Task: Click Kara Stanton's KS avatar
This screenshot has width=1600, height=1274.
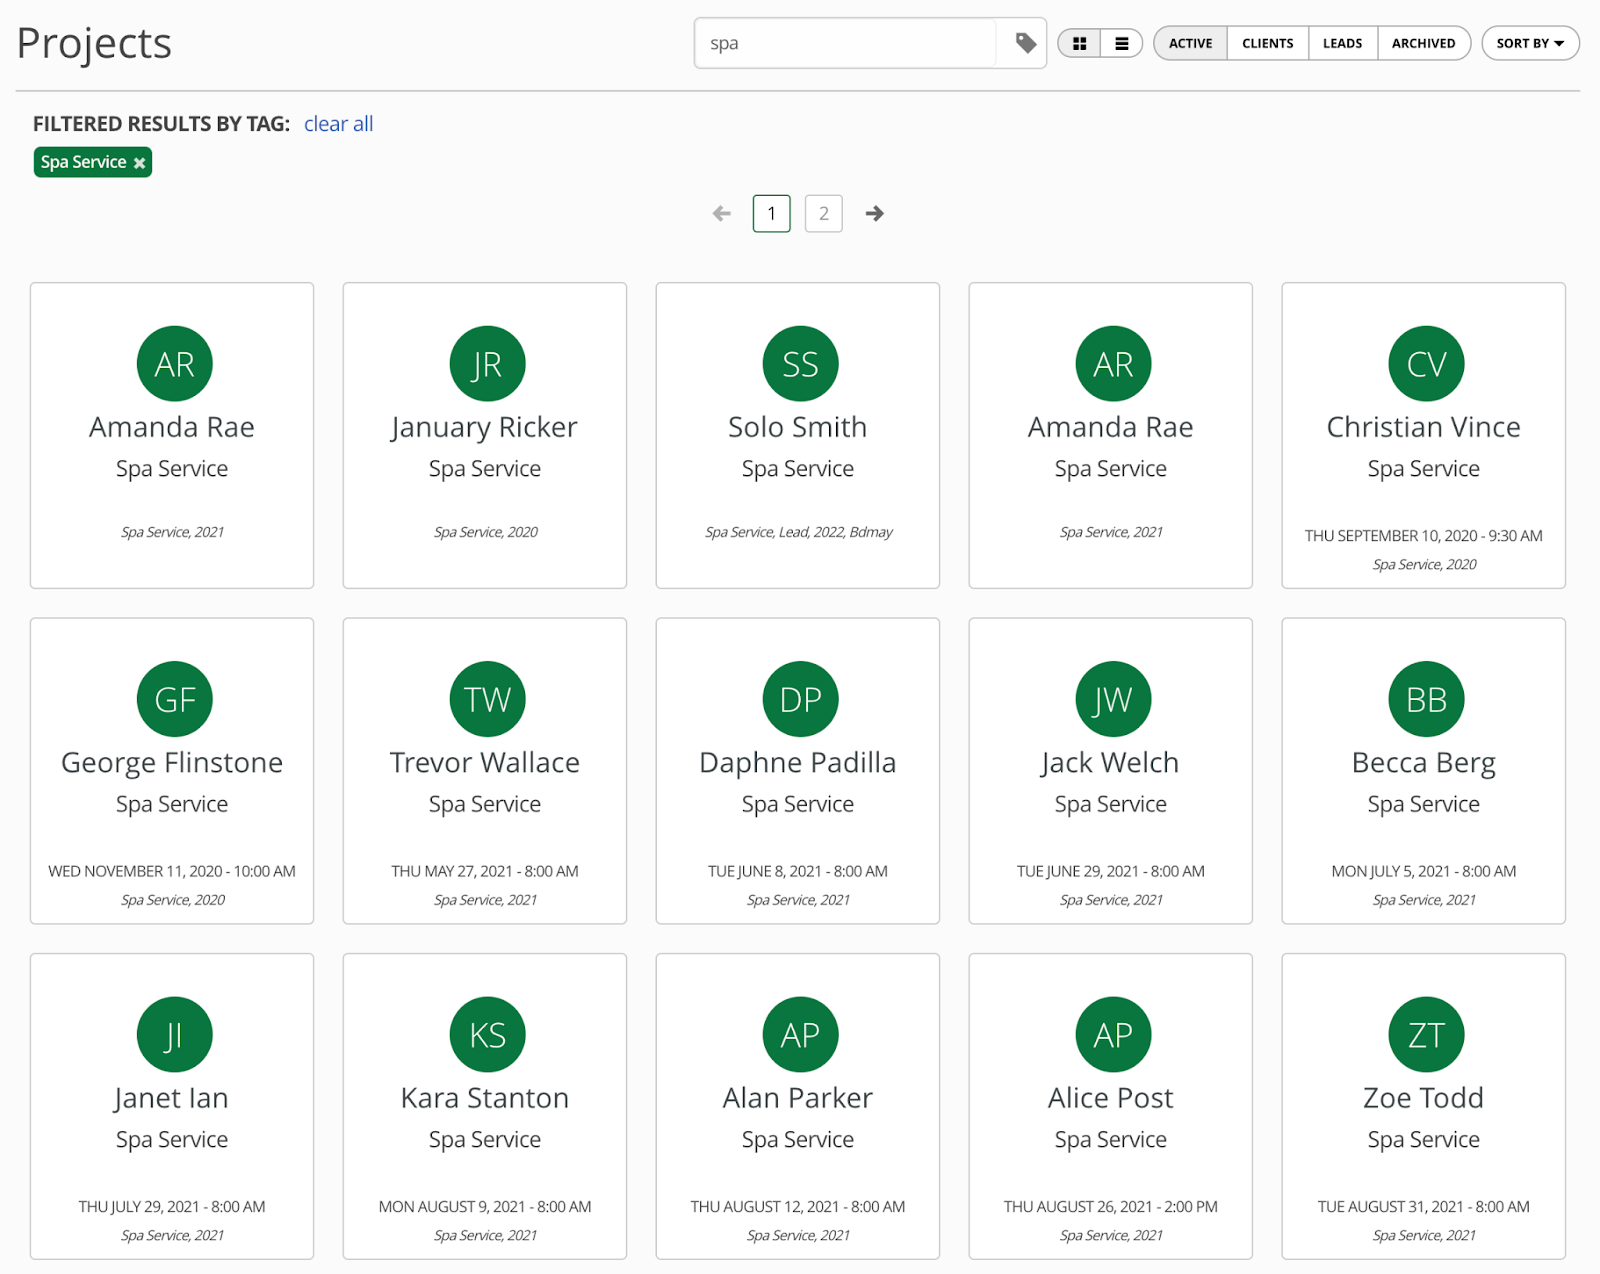Action: (487, 1035)
